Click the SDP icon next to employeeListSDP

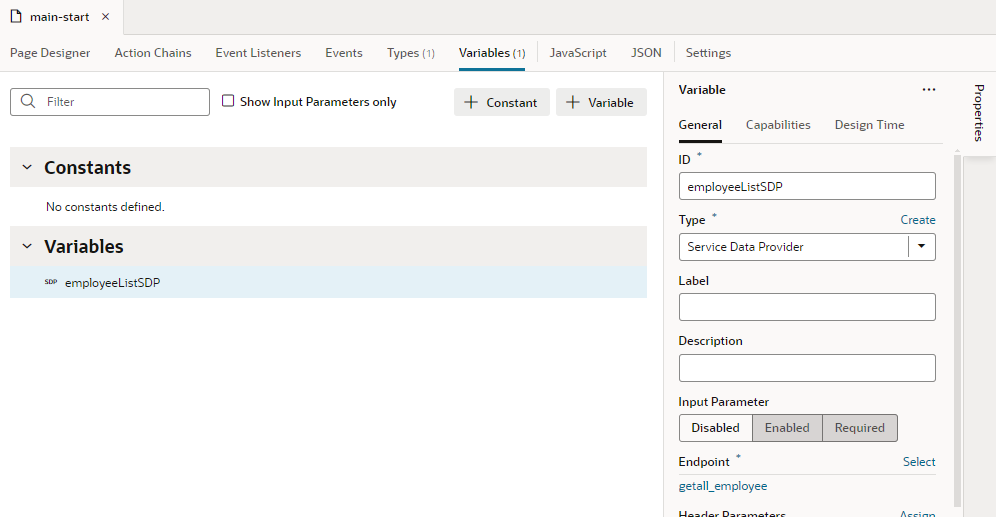coord(51,282)
